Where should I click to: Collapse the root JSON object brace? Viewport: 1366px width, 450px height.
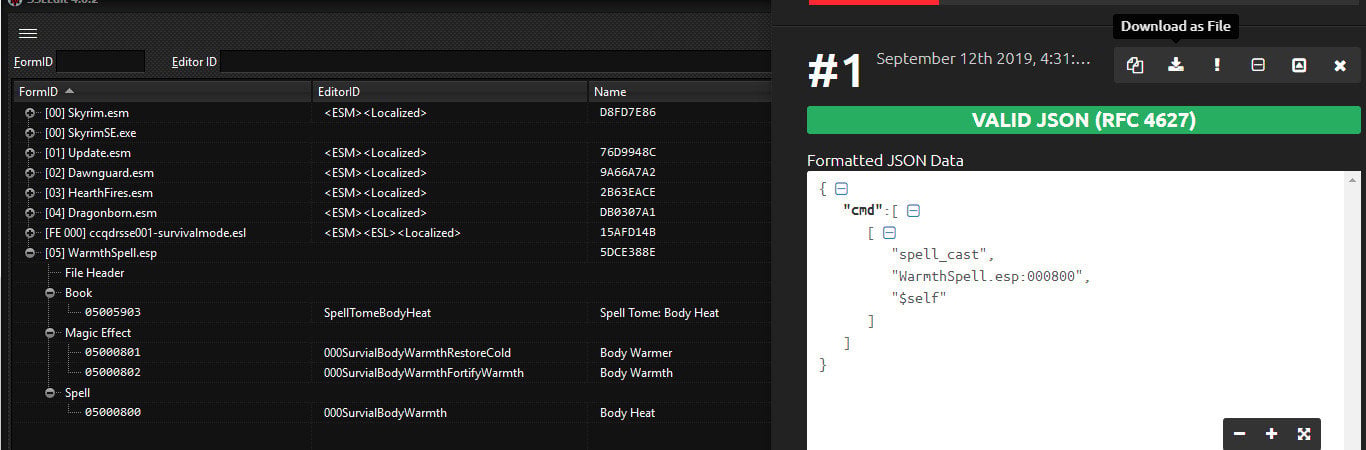tap(841, 188)
